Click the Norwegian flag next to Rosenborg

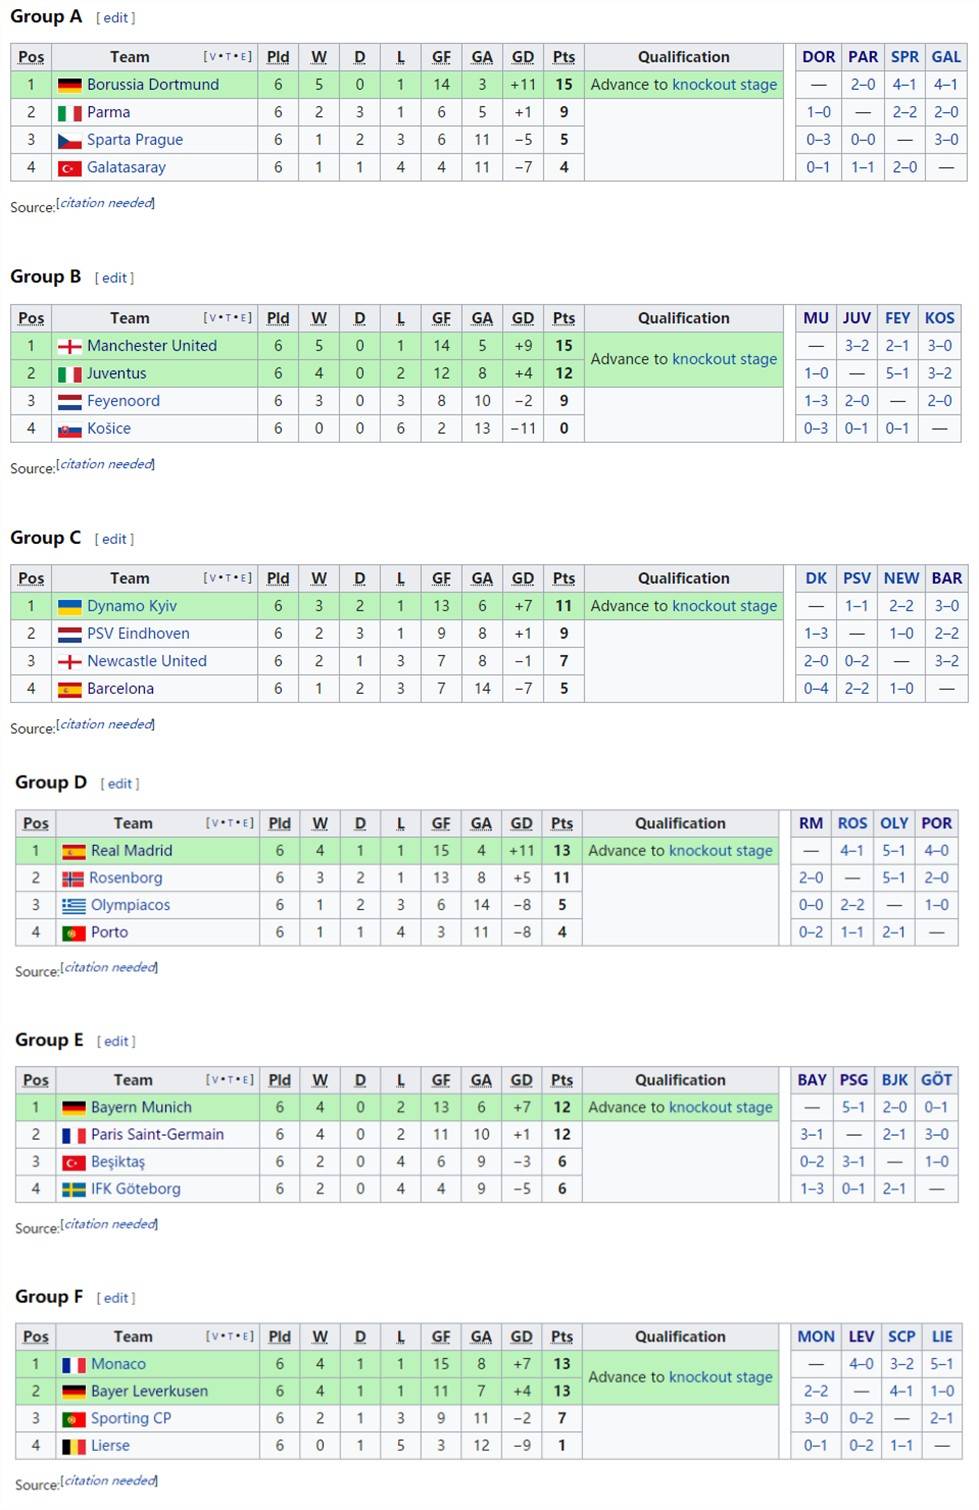click(73, 879)
